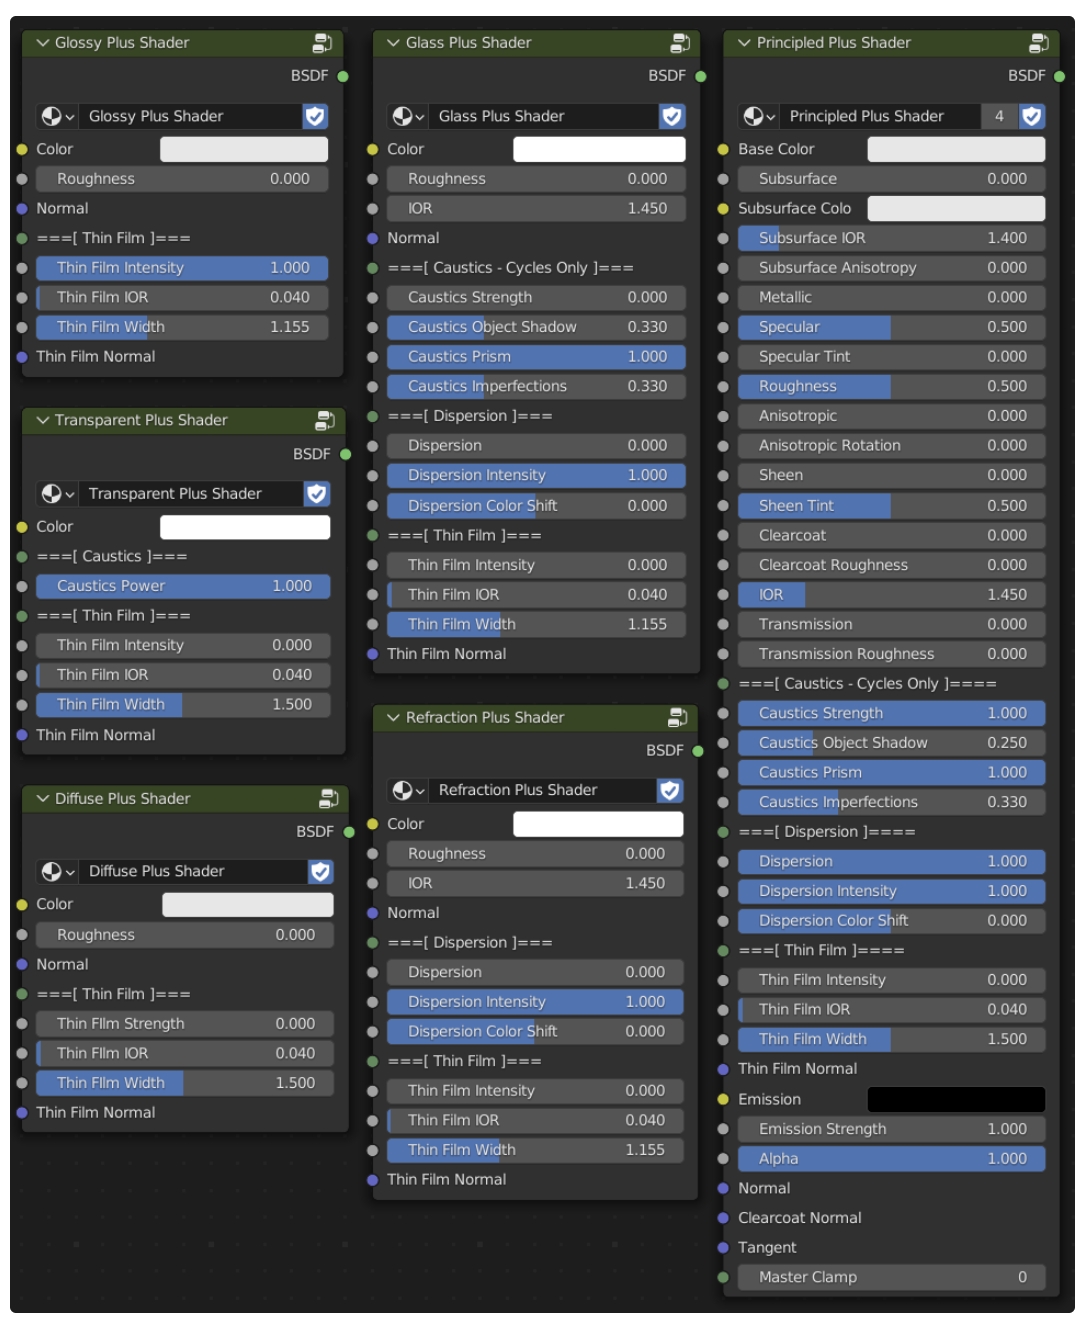Open node tree browser in Transparent Plus Shader

(58, 493)
